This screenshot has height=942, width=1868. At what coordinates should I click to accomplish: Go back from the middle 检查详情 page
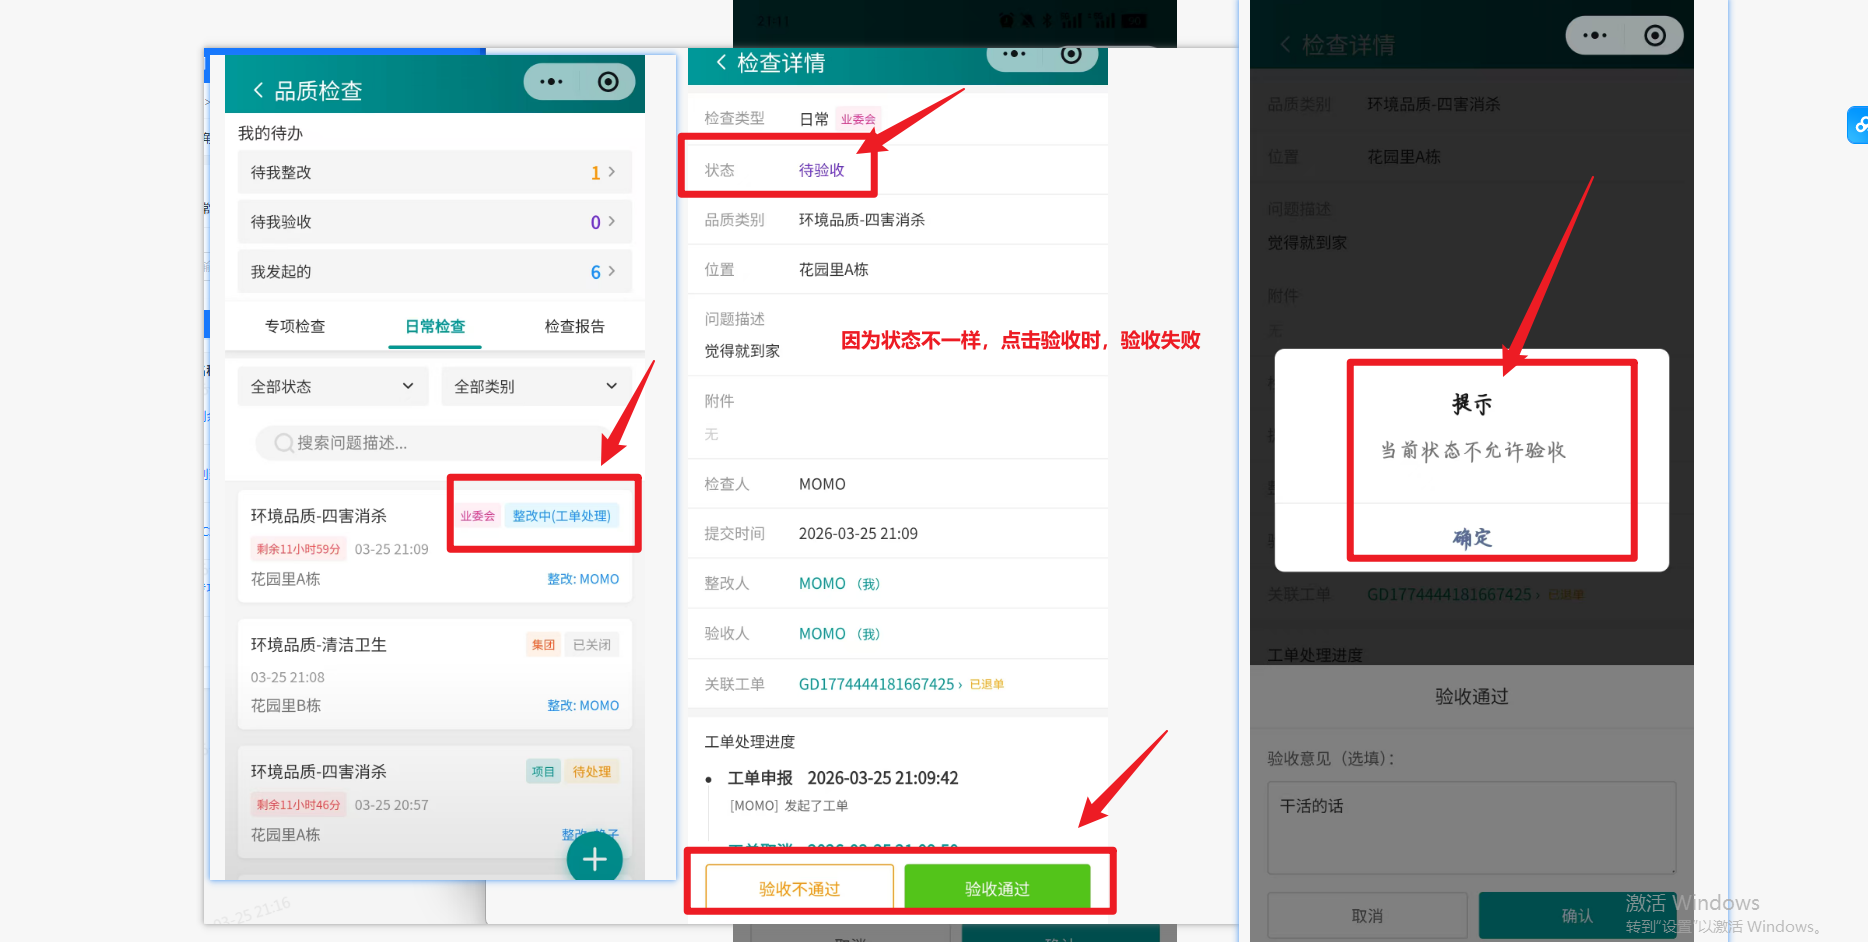[721, 63]
